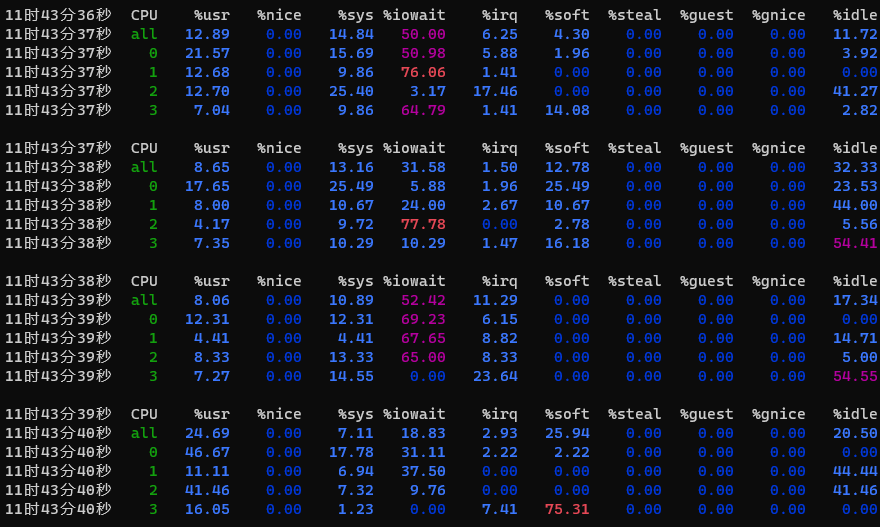Click the %sys value 13.16
Viewport: 880px width, 527px height.
coord(351,167)
